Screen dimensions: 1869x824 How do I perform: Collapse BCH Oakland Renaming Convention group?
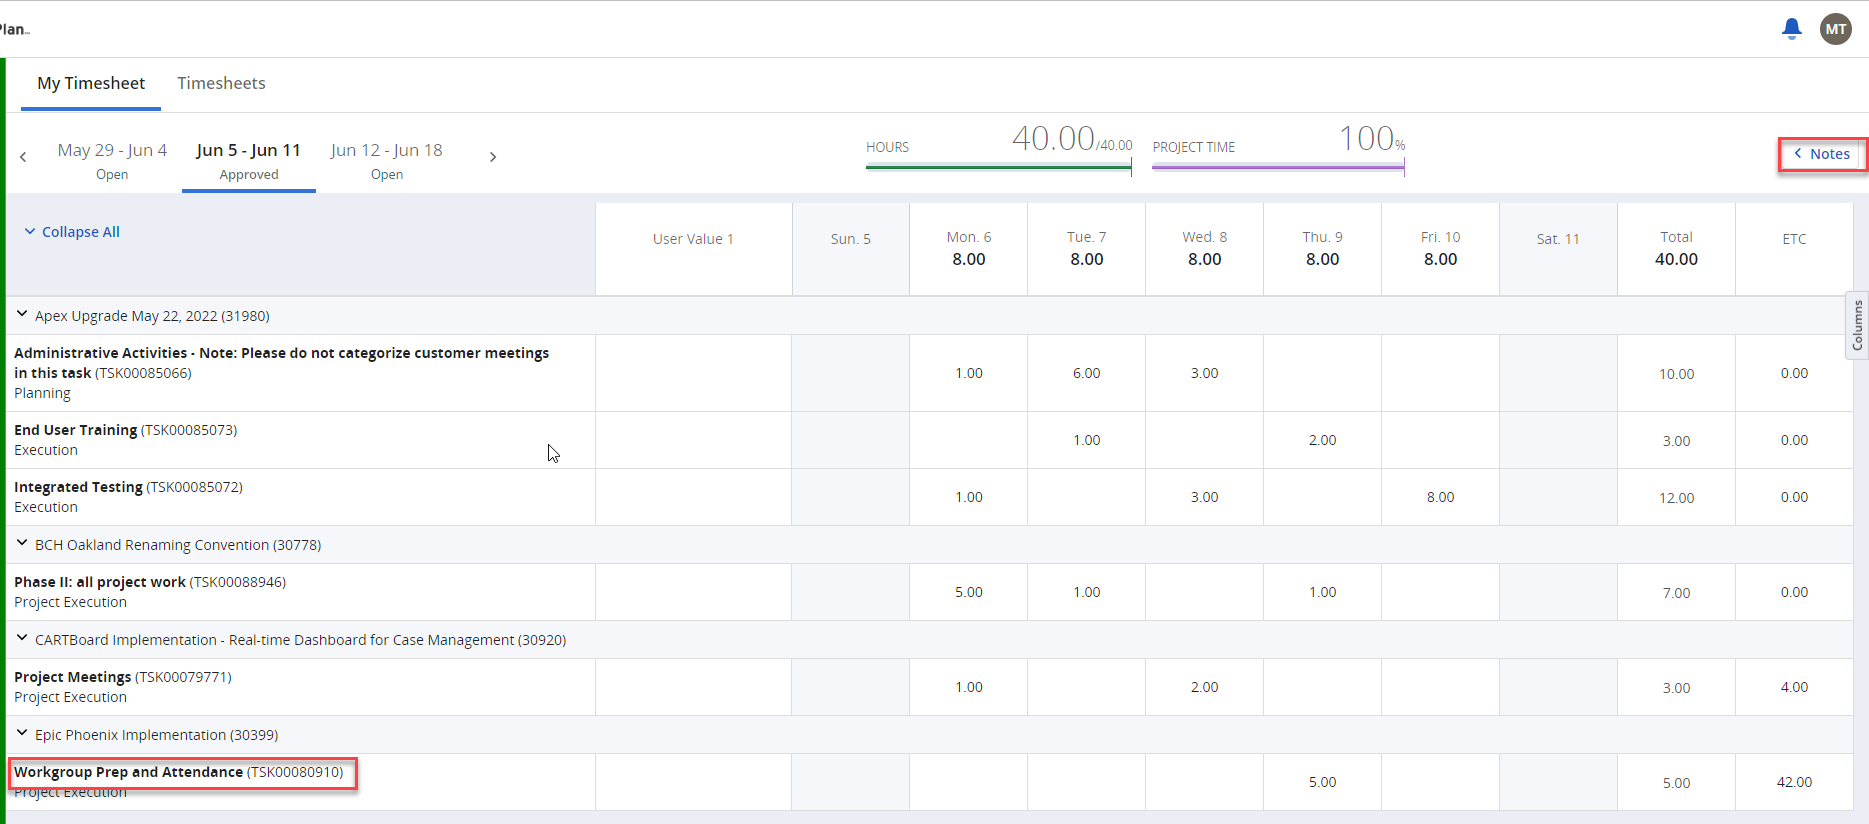point(22,544)
